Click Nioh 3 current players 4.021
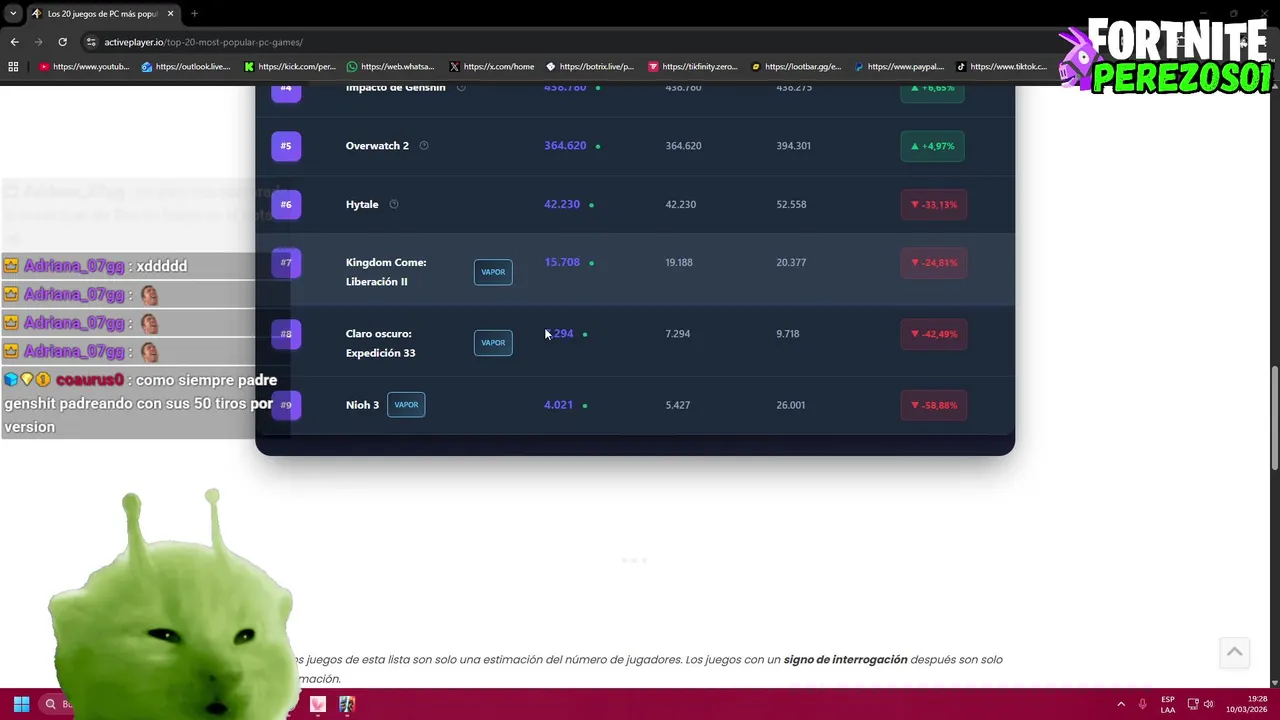Viewport: 1280px width, 720px height. (x=558, y=405)
